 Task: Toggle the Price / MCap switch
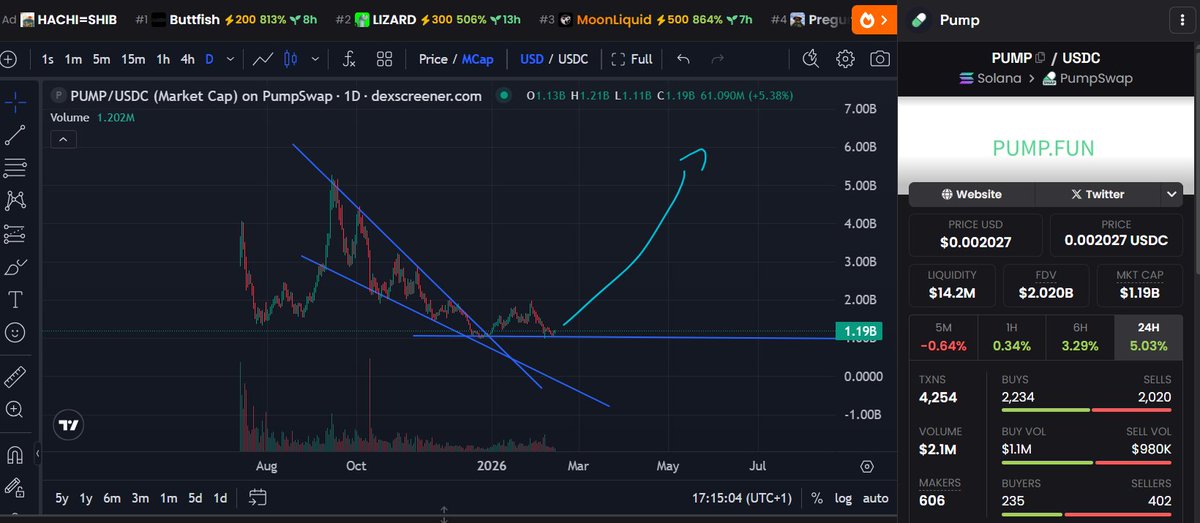(456, 59)
